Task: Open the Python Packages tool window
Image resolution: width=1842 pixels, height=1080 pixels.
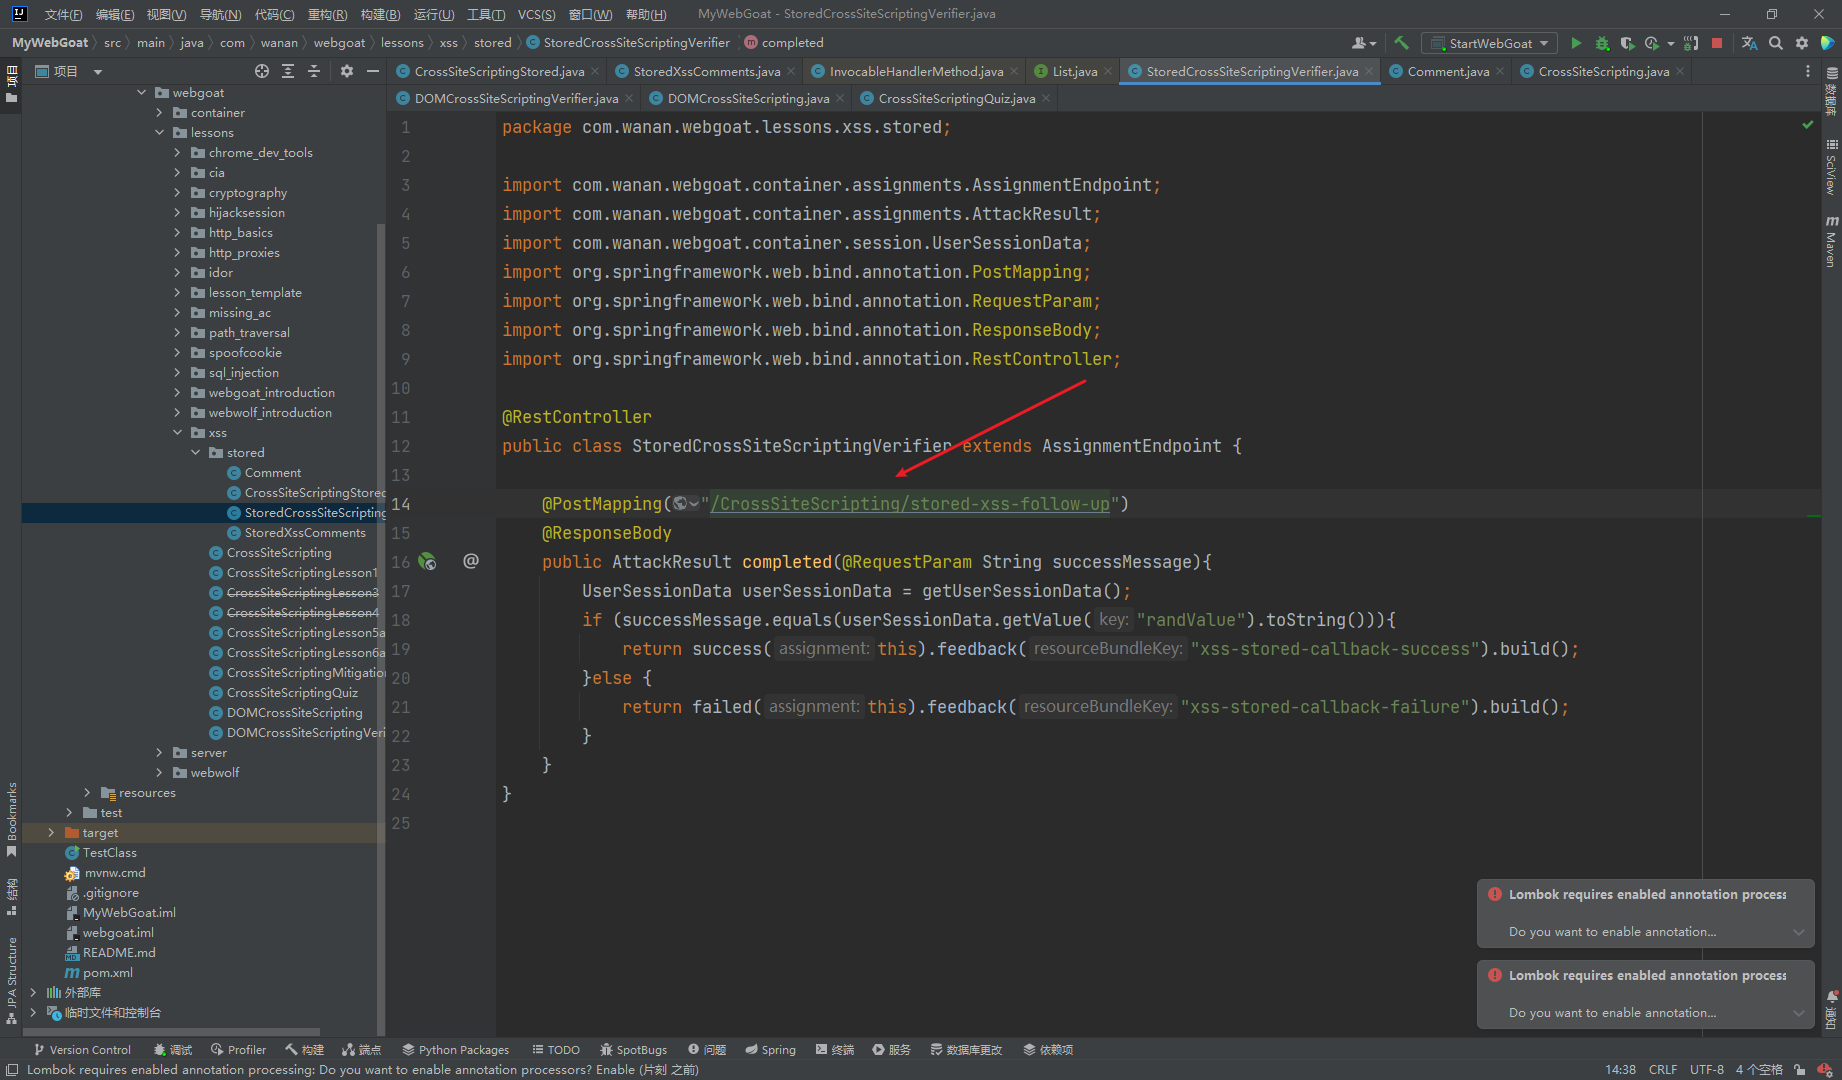Action: point(456,1049)
